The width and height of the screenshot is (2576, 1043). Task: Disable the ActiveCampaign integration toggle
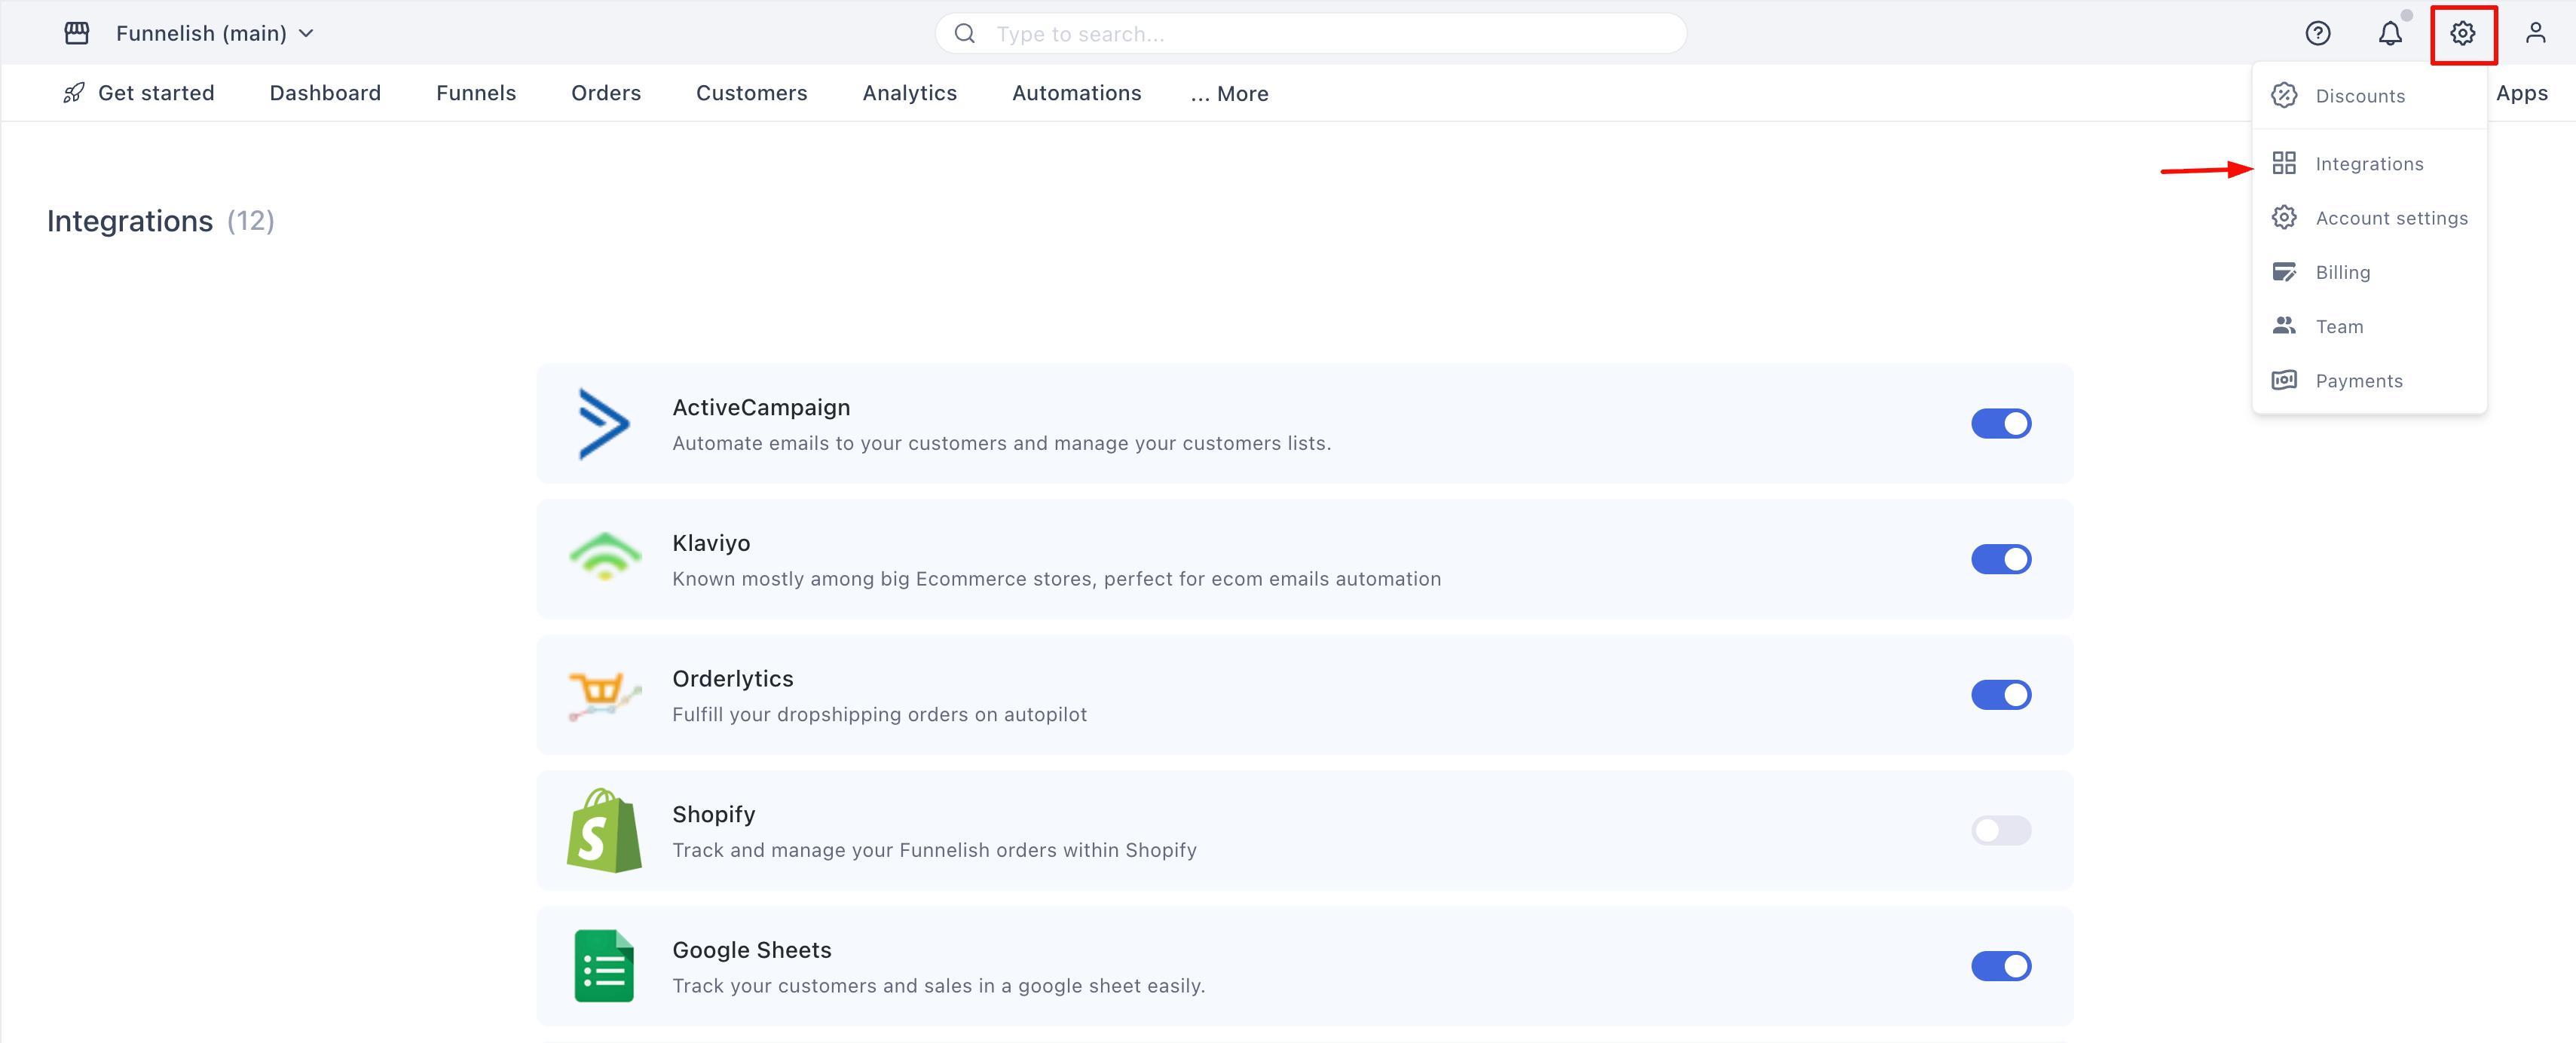pos(2000,424)
